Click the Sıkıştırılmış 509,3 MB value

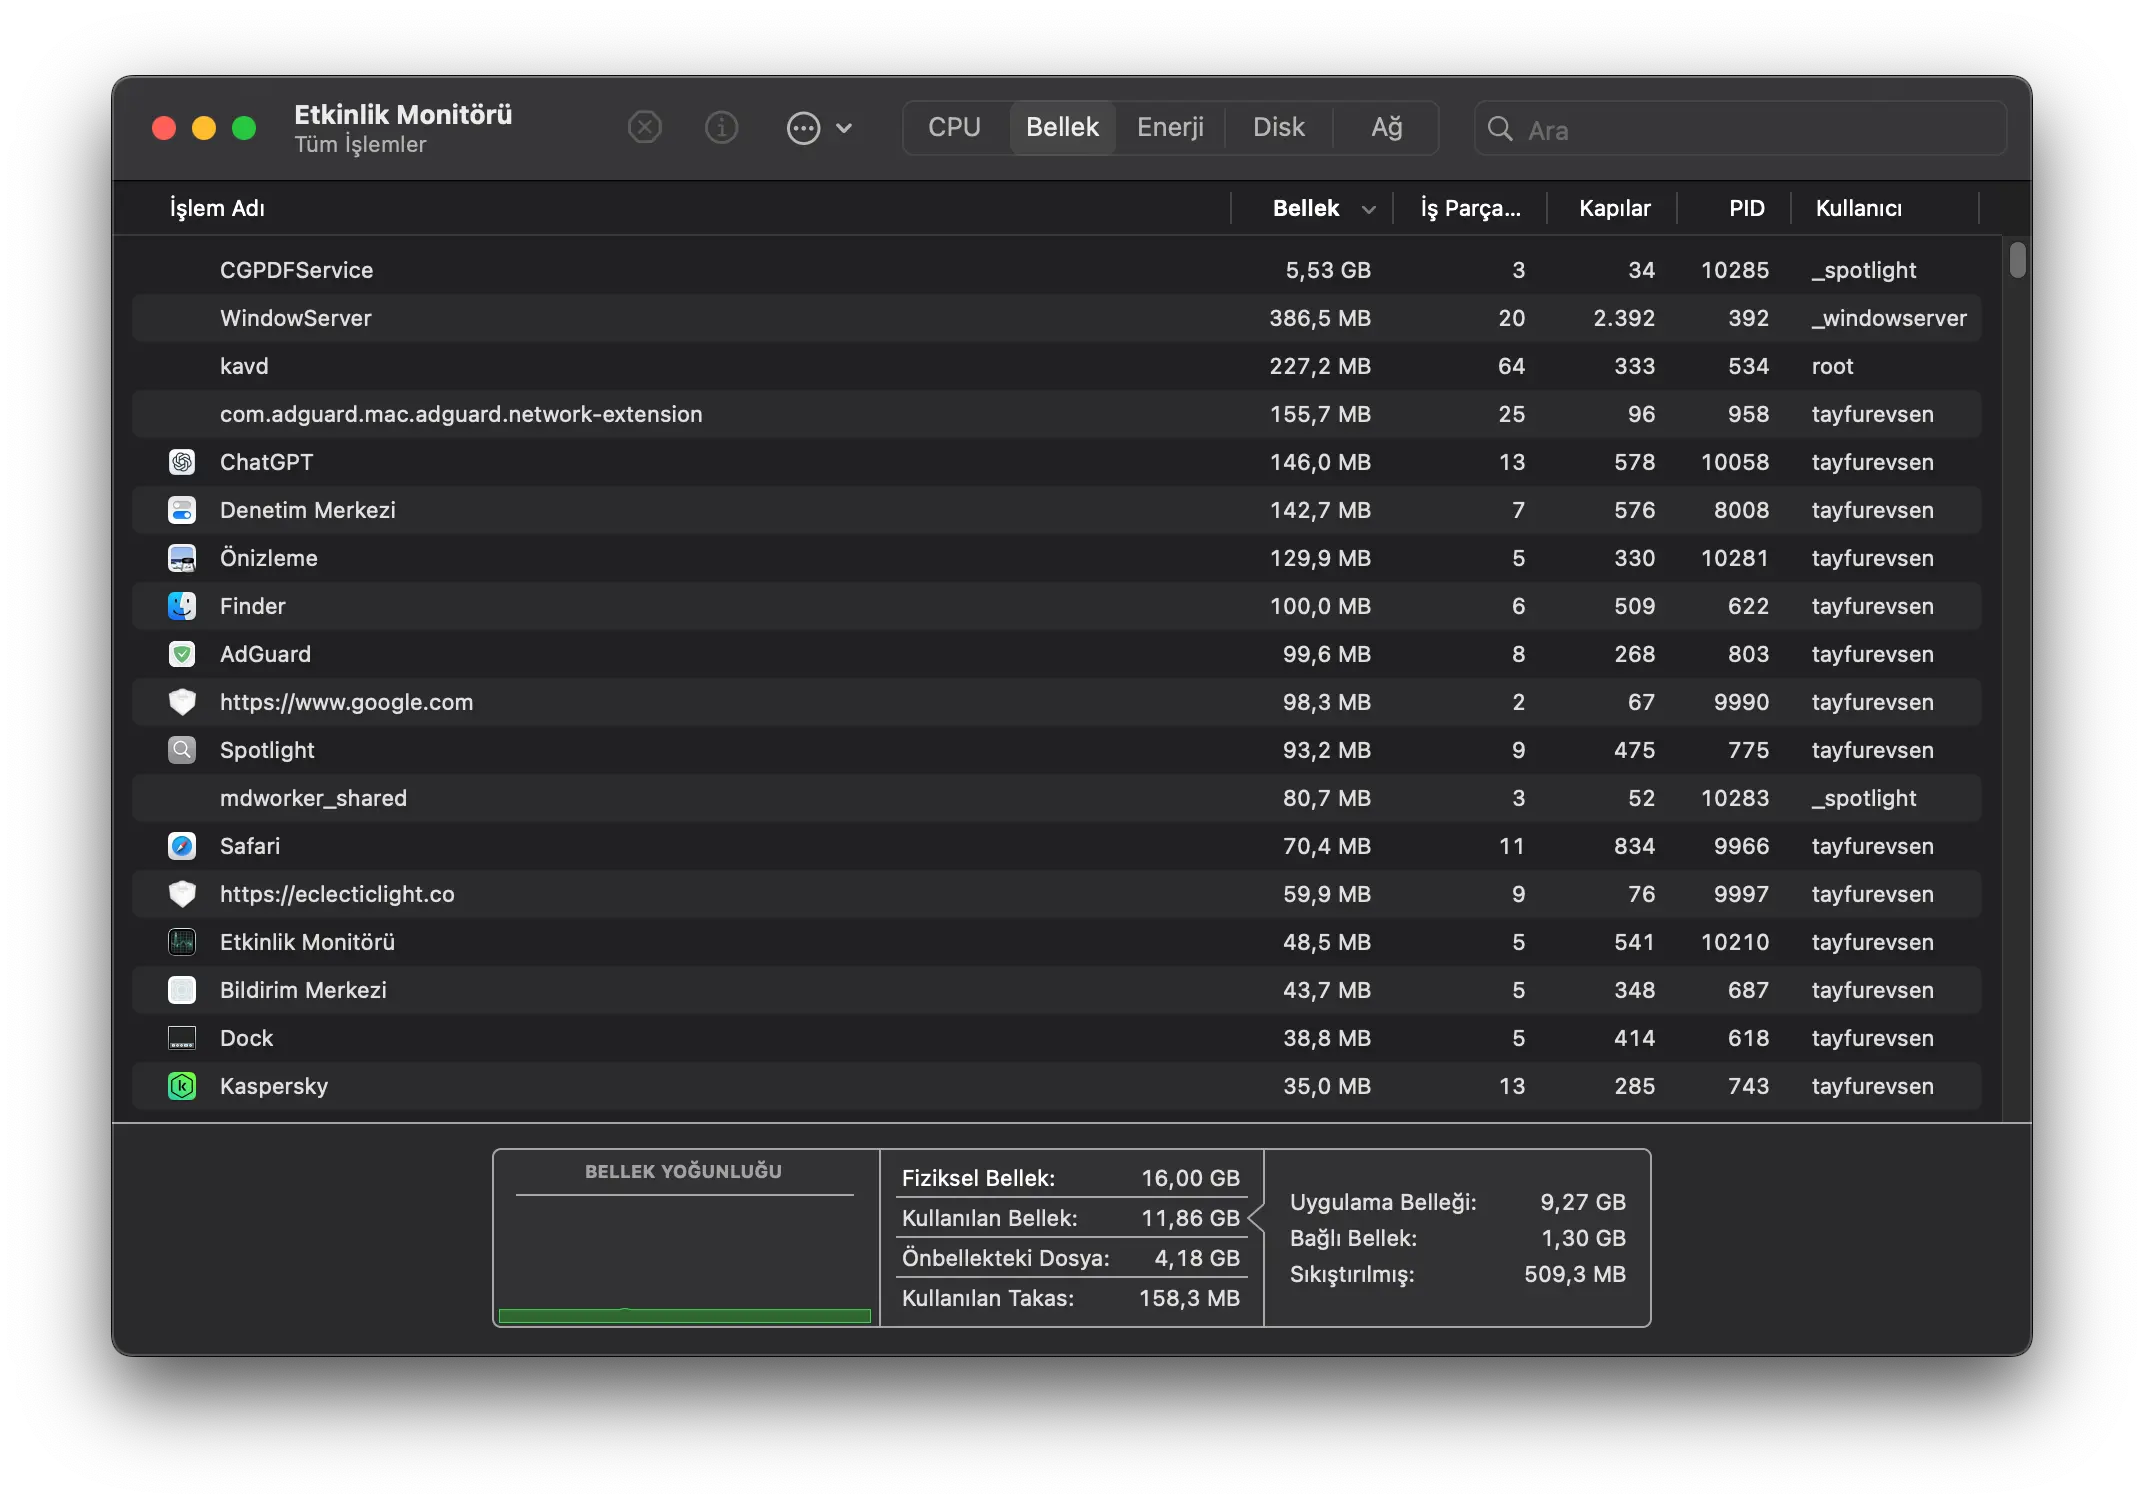[1575, 1274]
